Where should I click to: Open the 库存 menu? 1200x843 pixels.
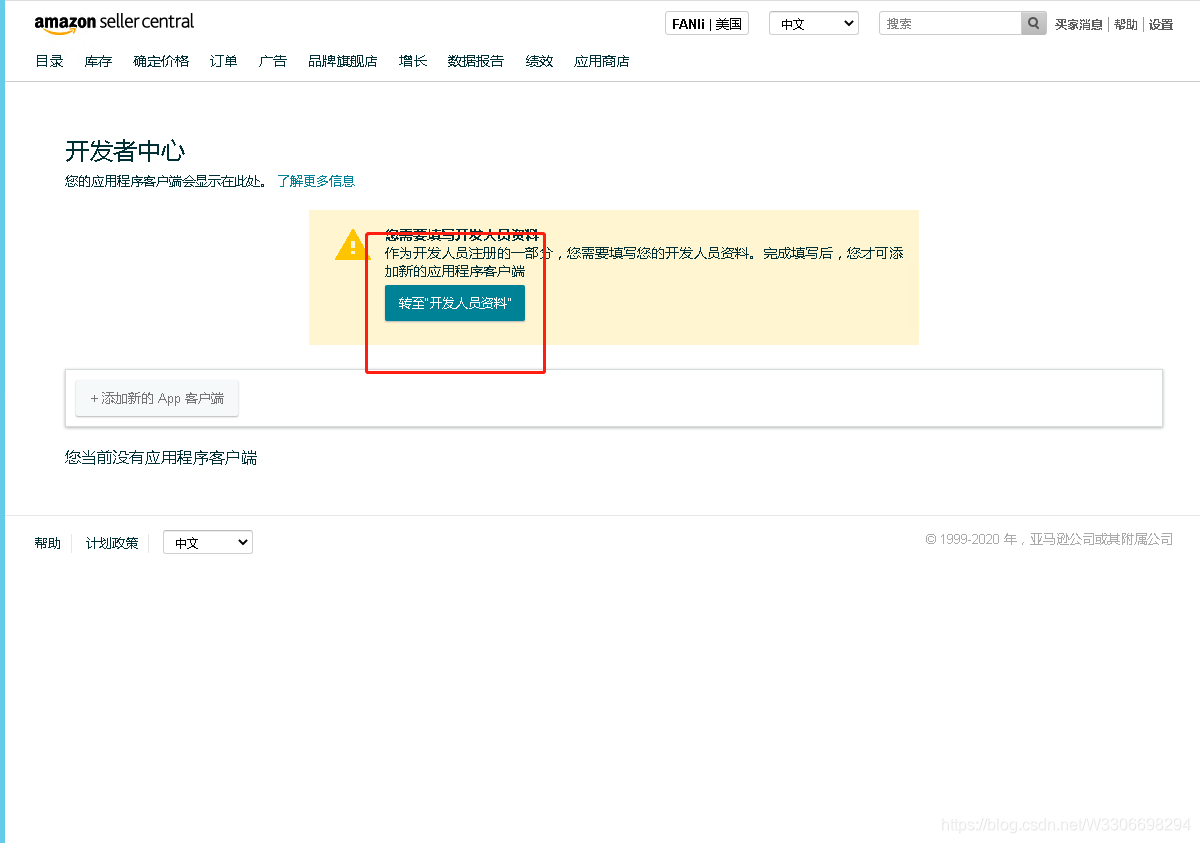click(98, 61)
